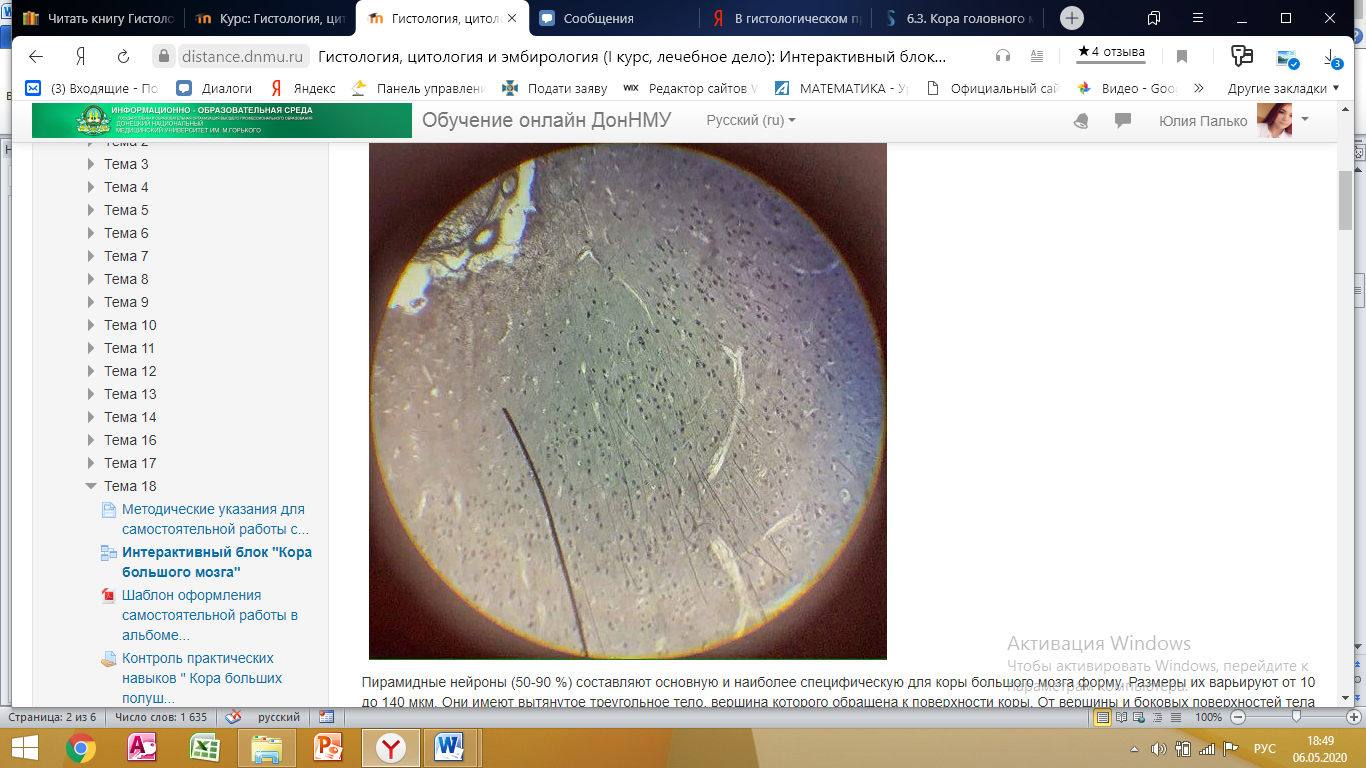Open the Видео - Google bookmark
Image resolution: width=1366 pixels, height=768 pixels.
point(1127,88)
